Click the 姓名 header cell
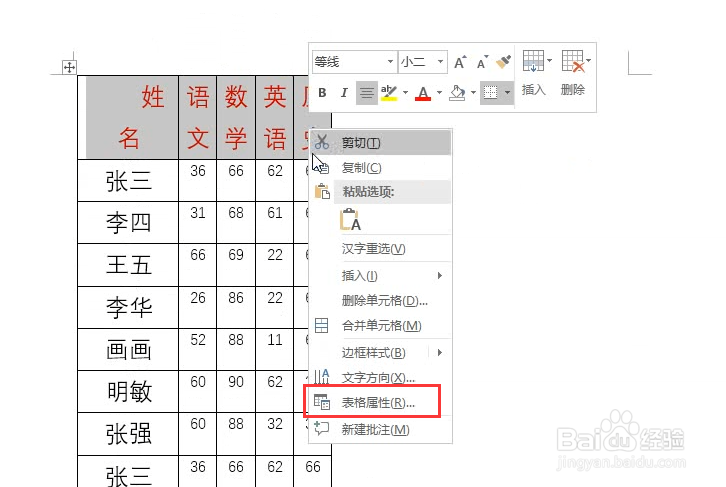Image resolution: width=726 pixels, height=487 pixels. pos(128,118)
